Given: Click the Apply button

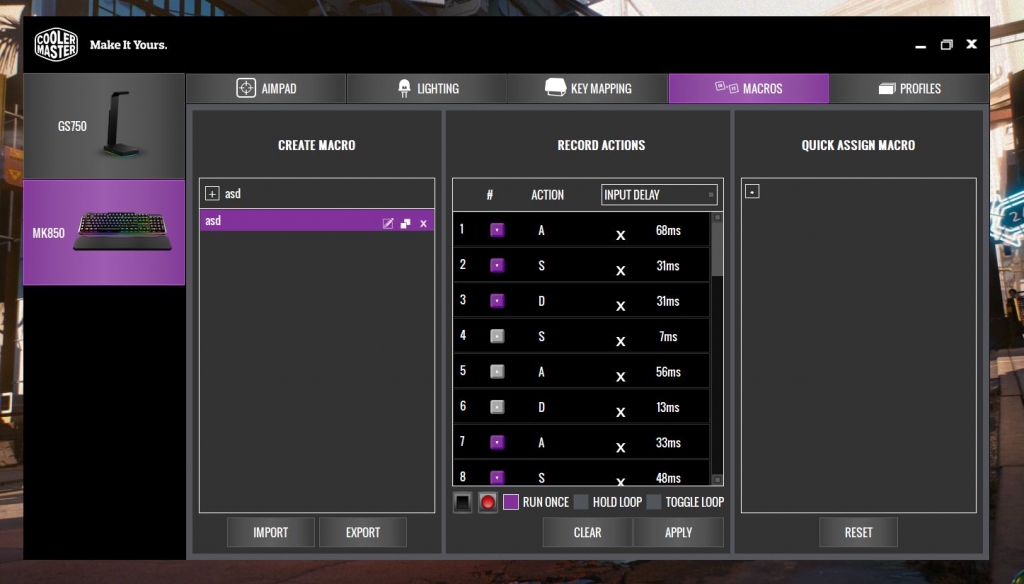Looking at the screenshot, I should coord(678,532).
